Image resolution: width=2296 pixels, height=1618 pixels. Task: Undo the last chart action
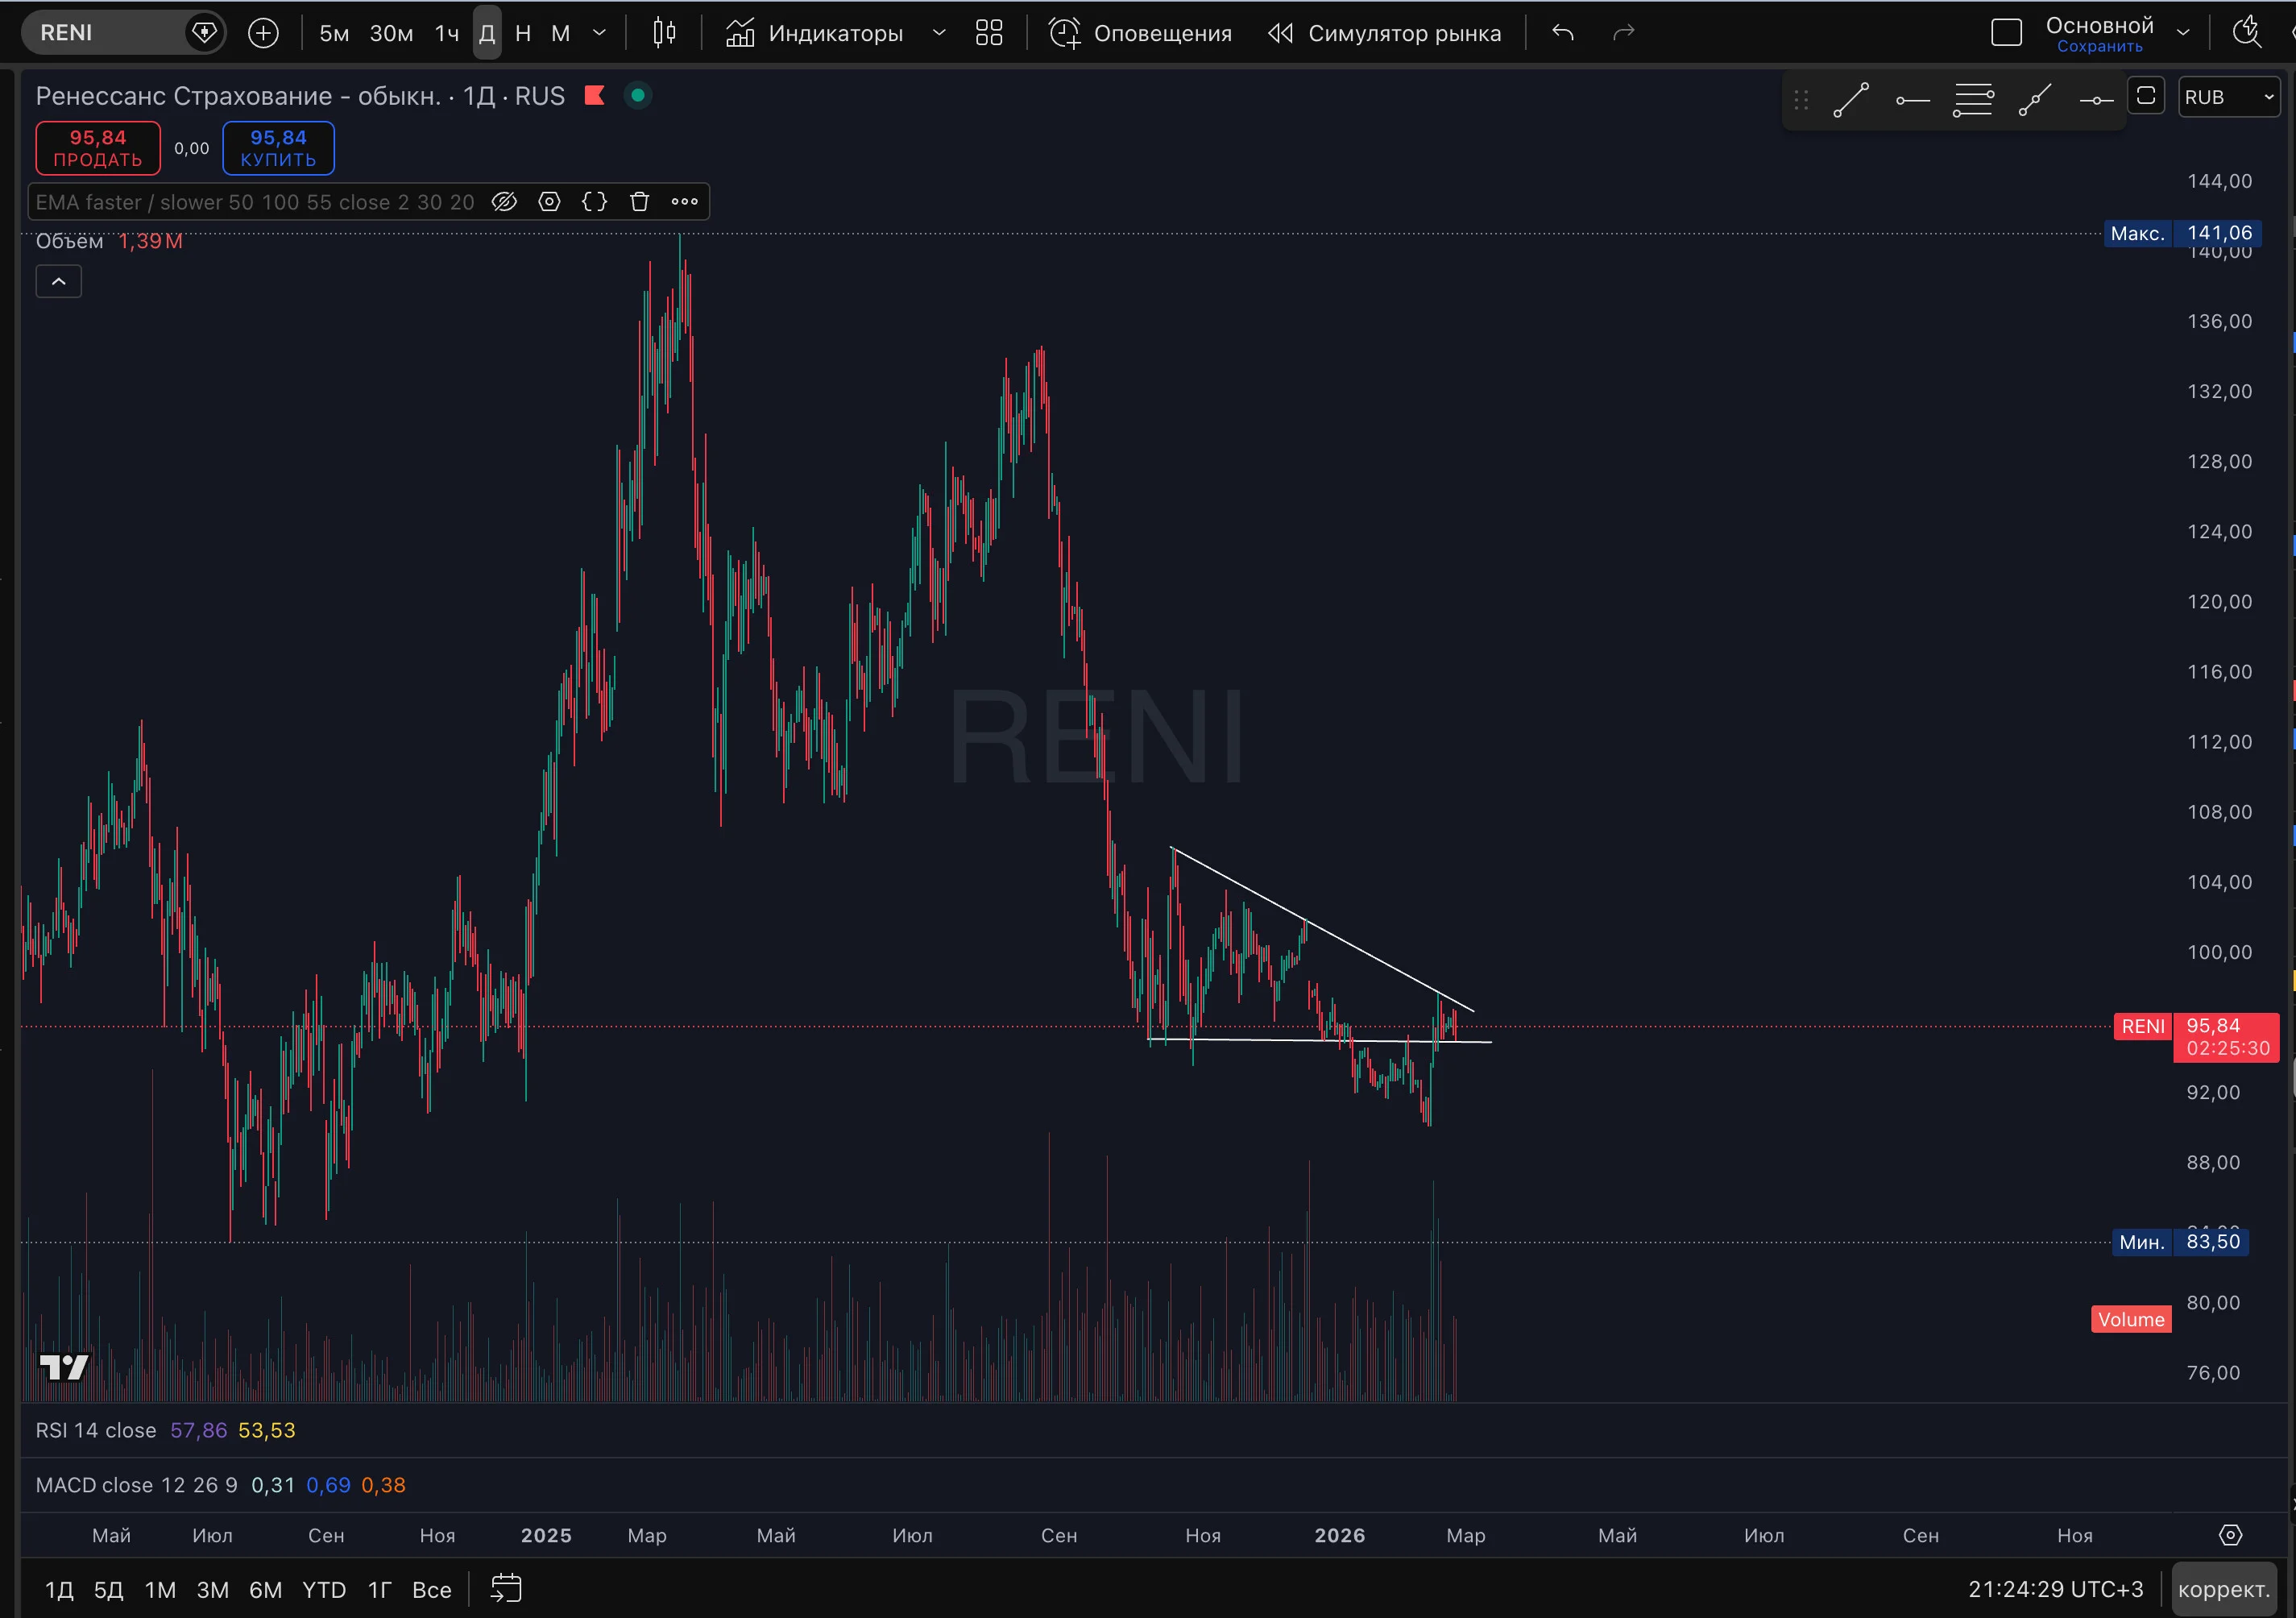click(x=1563, y=33)
